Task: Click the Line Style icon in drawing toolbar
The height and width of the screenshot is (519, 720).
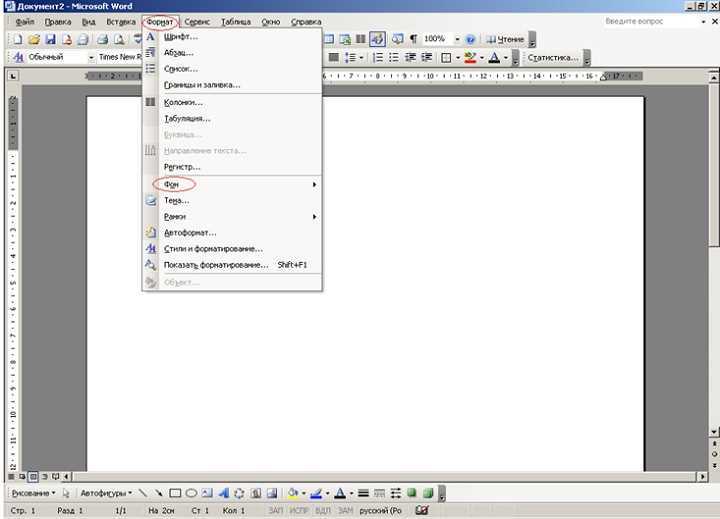Action: [x=363, y=493]
